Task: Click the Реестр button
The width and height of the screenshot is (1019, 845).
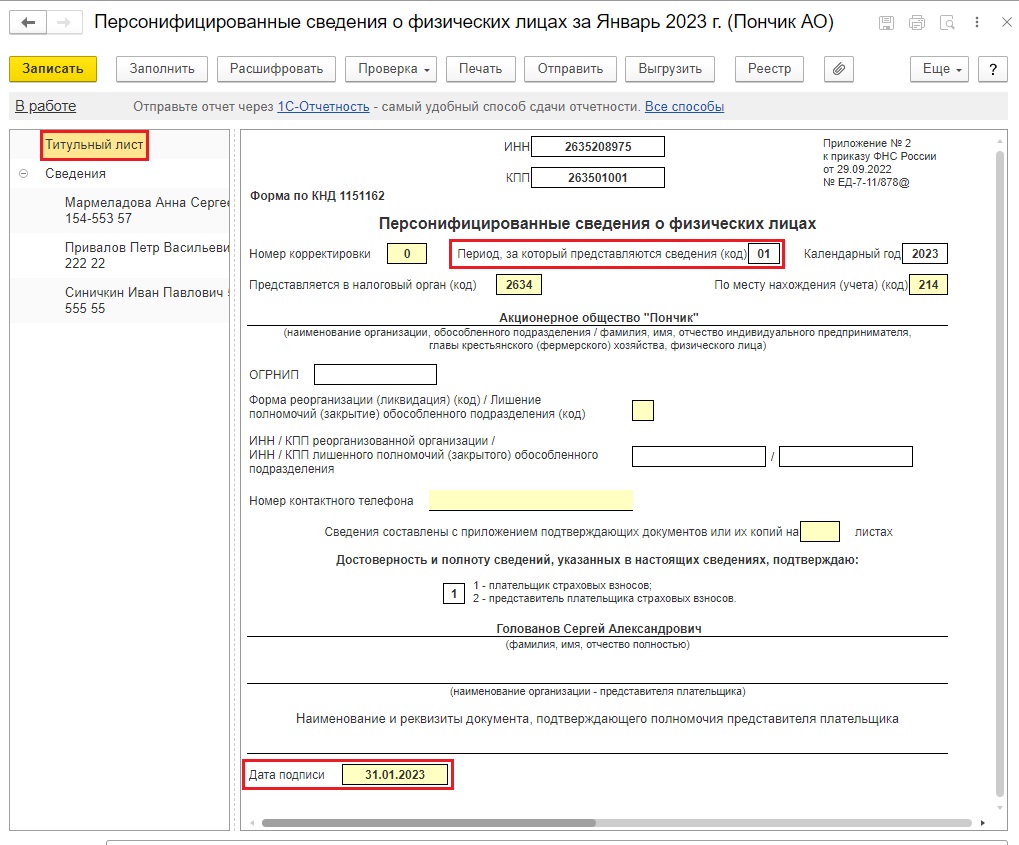Action: pyautogui.click(x=769, y=69)
